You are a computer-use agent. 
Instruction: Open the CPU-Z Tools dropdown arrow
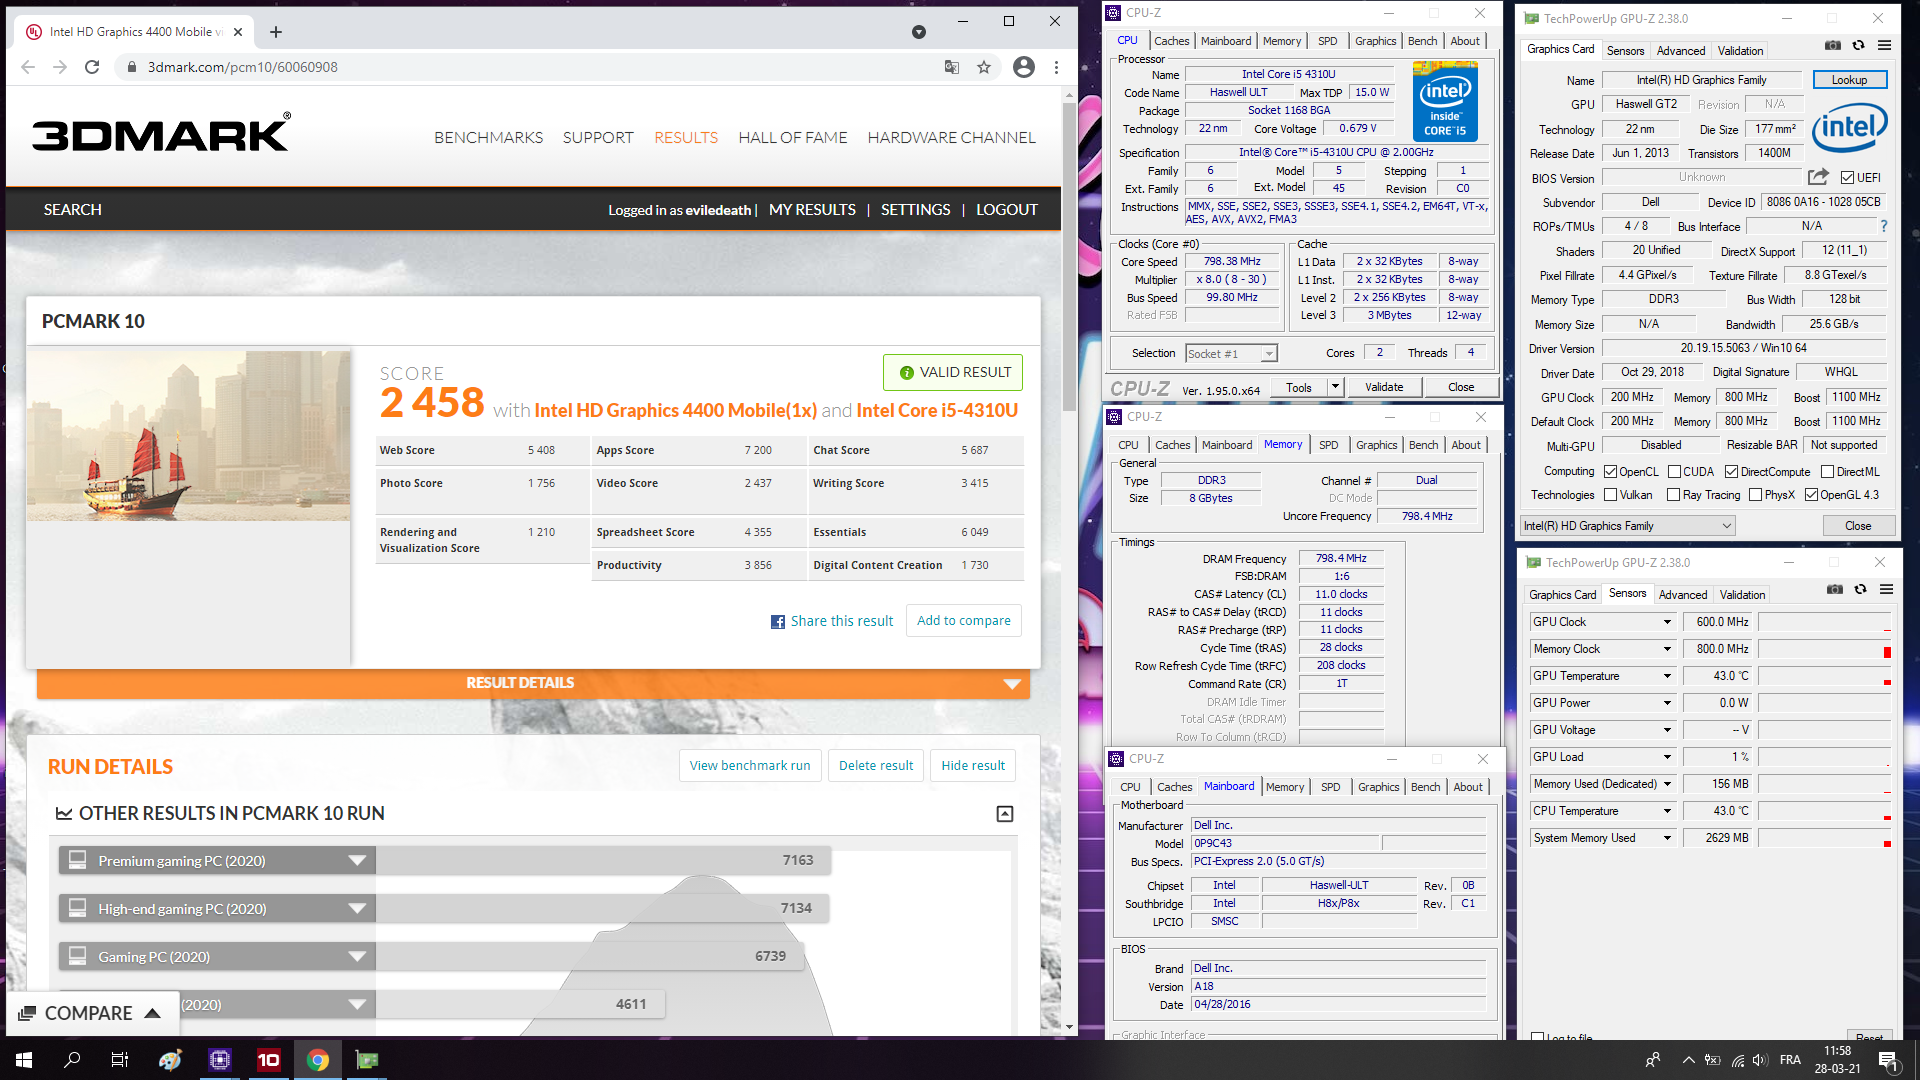[1334, 387]
